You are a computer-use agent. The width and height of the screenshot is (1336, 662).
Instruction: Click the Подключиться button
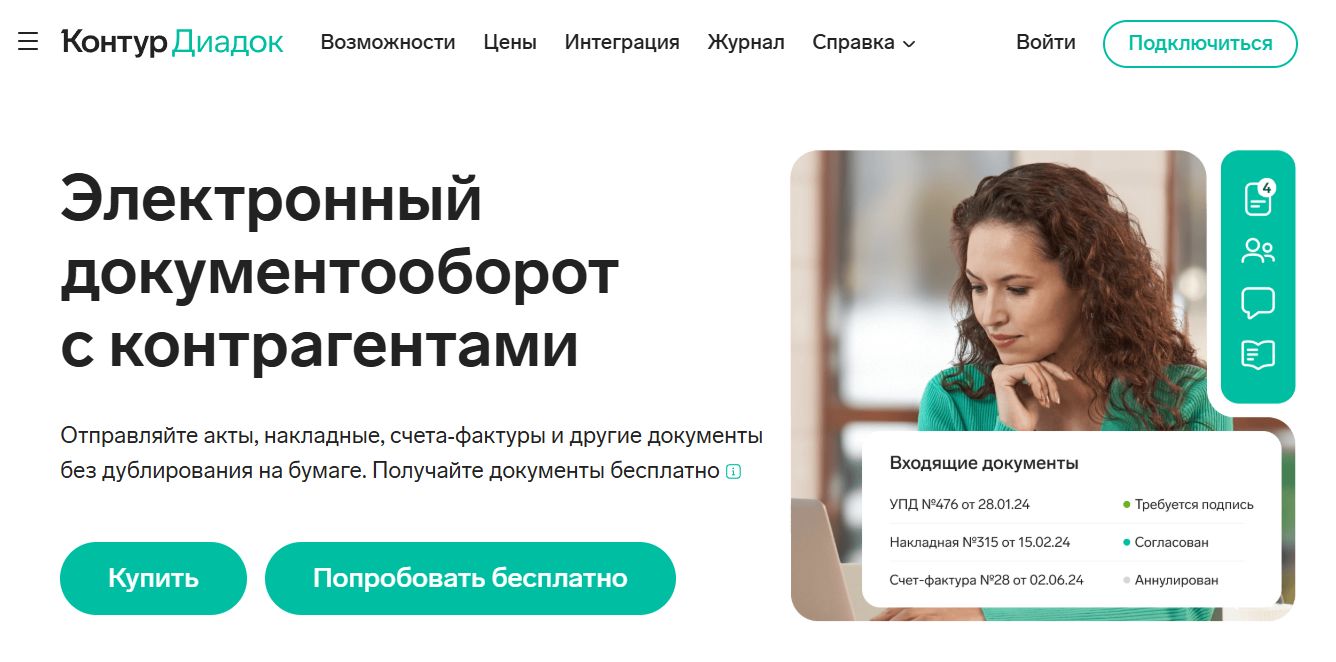(x=1200, y=44)
